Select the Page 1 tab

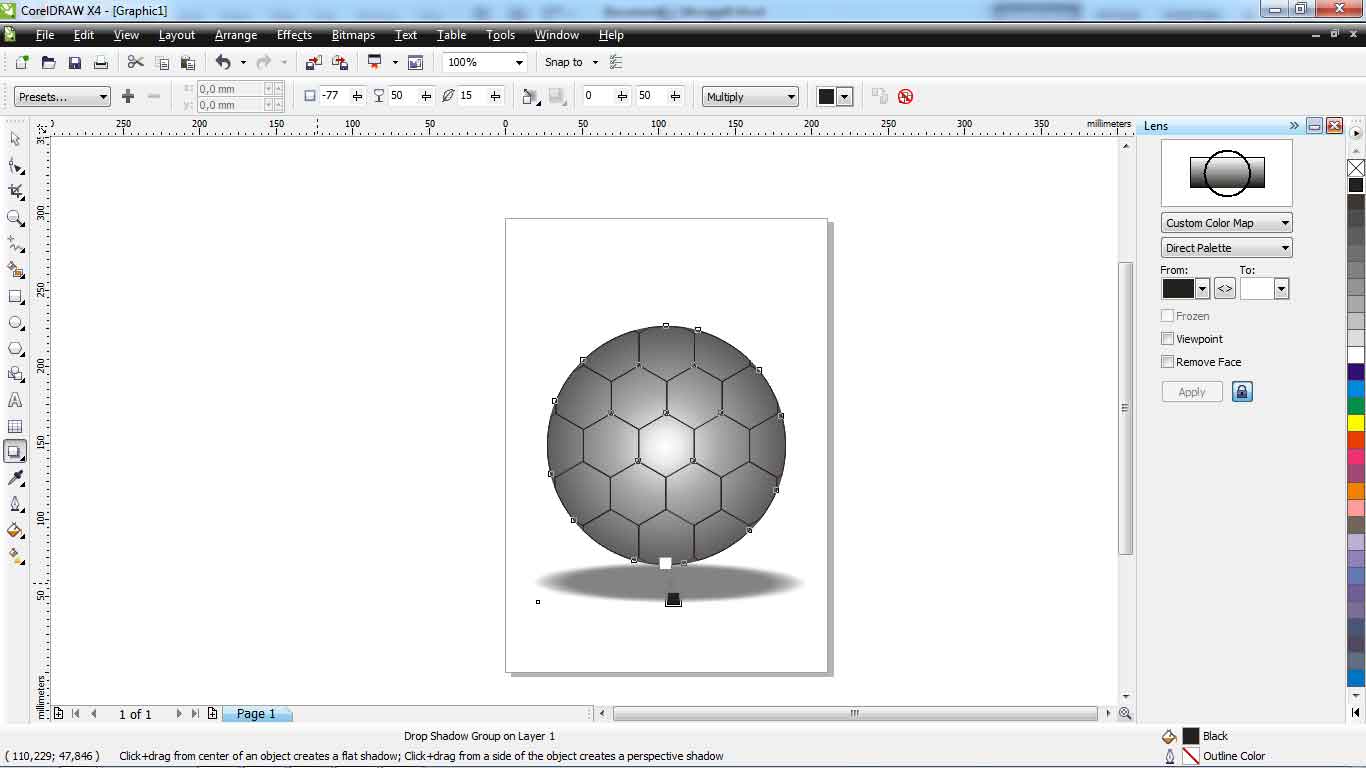[256, 714]
